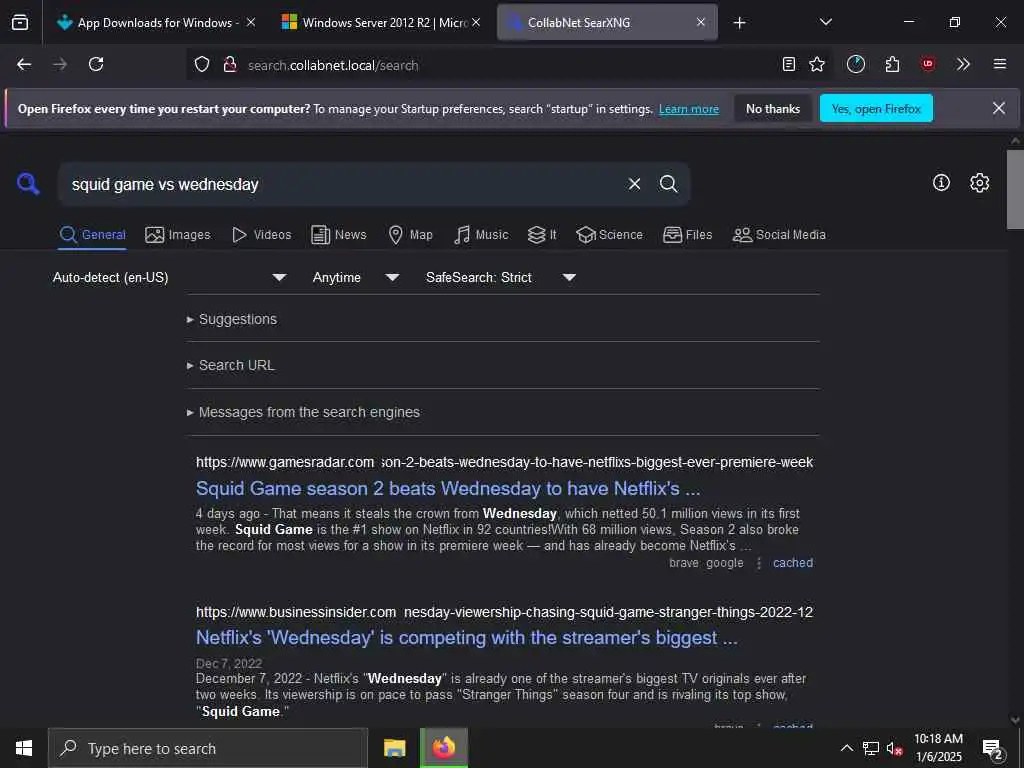Screen dimensions: 1024x768
Task: Open File Explorer from taskbar
Action: pos(394,748)
